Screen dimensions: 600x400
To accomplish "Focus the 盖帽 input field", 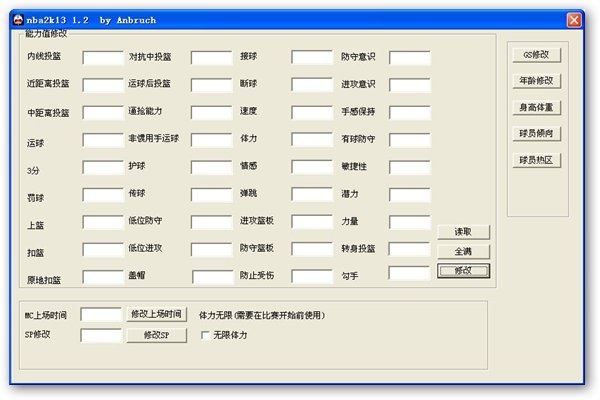I will (213, 277).
